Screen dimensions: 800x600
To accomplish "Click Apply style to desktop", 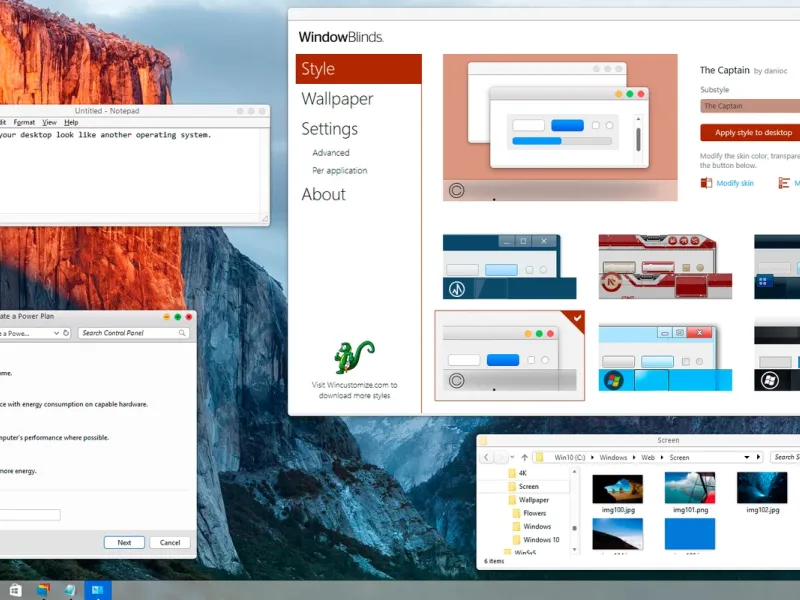I will point(750,133).
